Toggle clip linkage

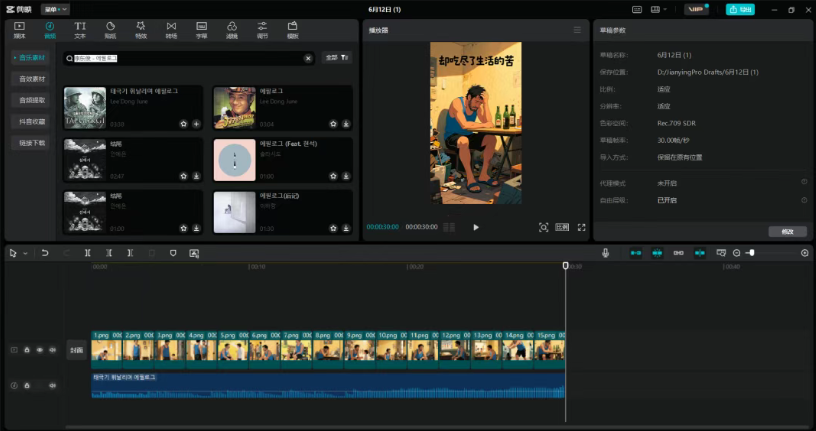pos(679,253)
